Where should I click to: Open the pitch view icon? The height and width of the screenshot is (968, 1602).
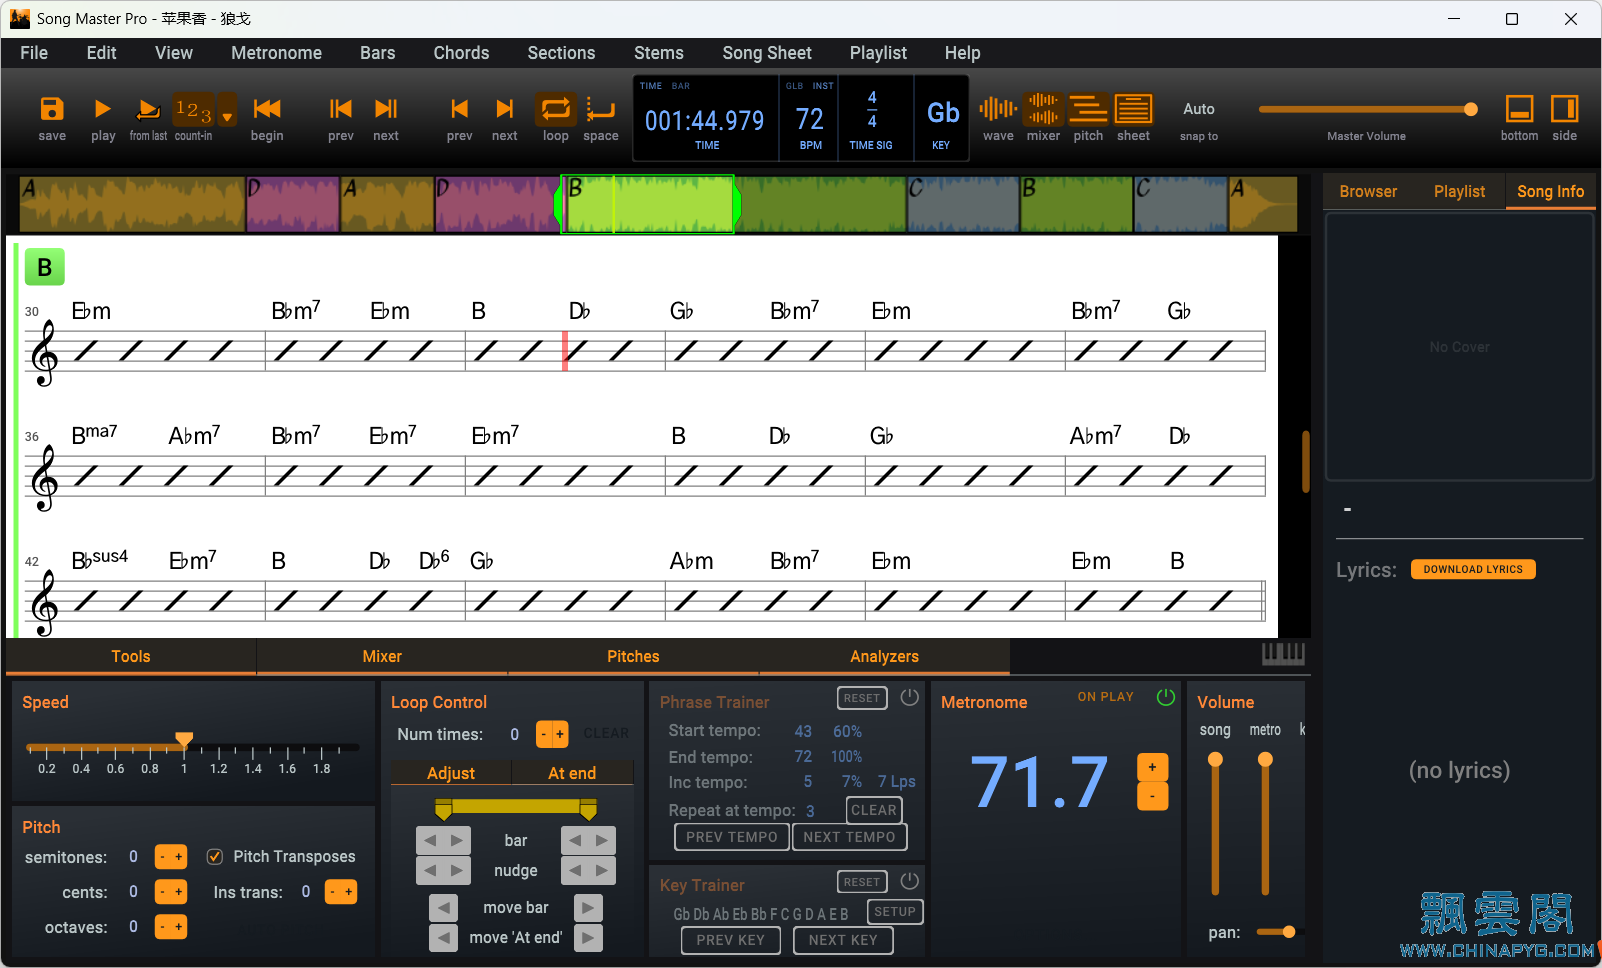[1088, 108]
